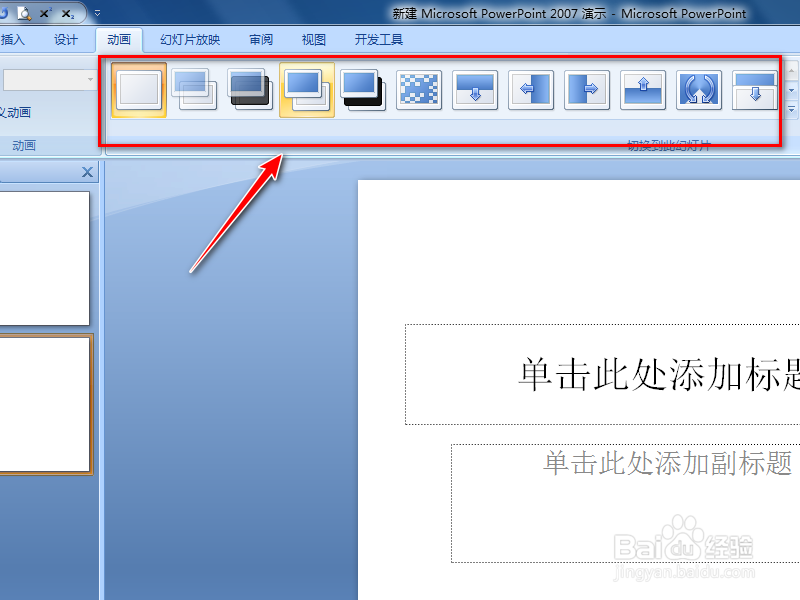This screenshot has width=800, height=600.
Task: Click the Print Preview quick access icon
Action: coord(24,13)
